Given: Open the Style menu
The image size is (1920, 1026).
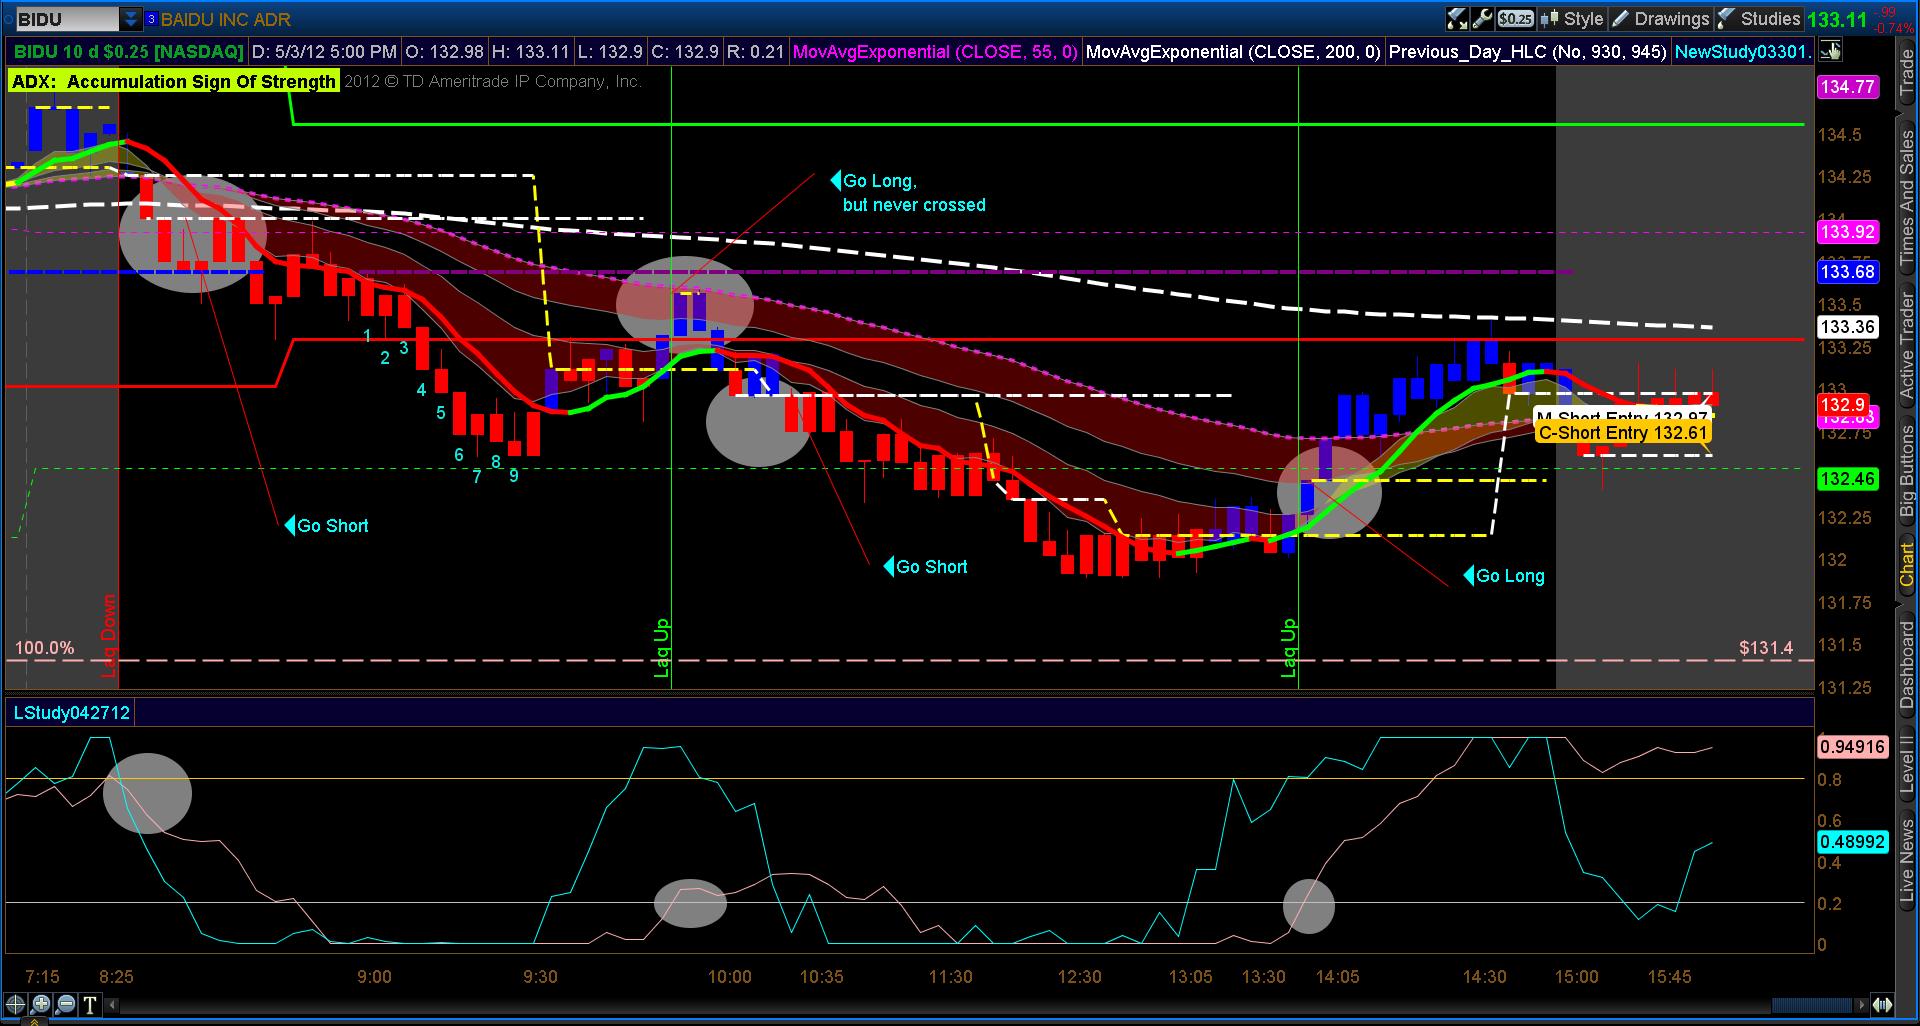Looking at the screenshot, I should pos(1573,18).
